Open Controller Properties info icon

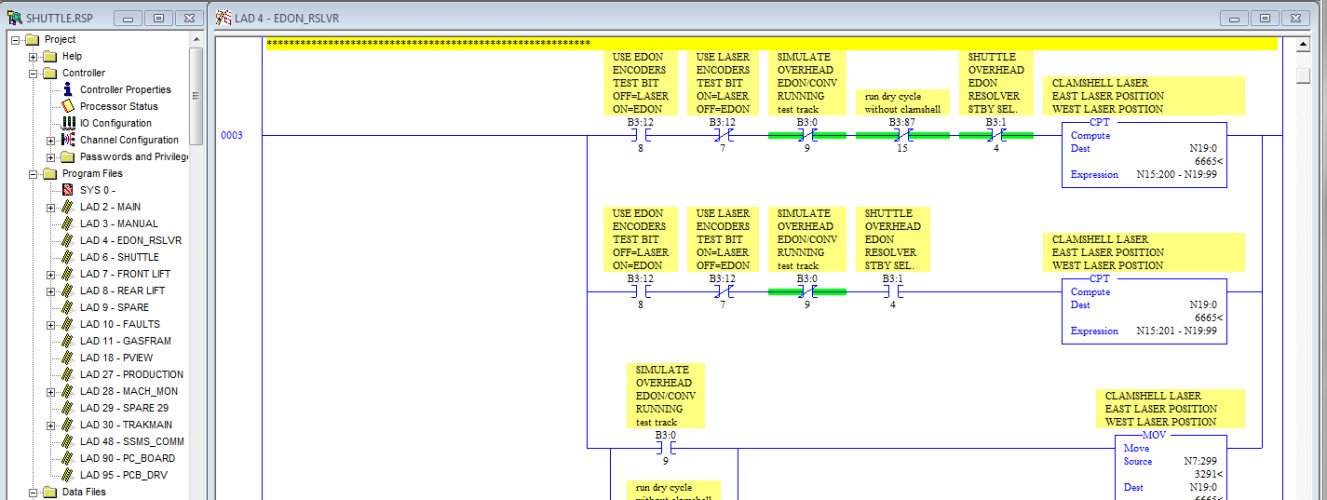coord(68,90)
